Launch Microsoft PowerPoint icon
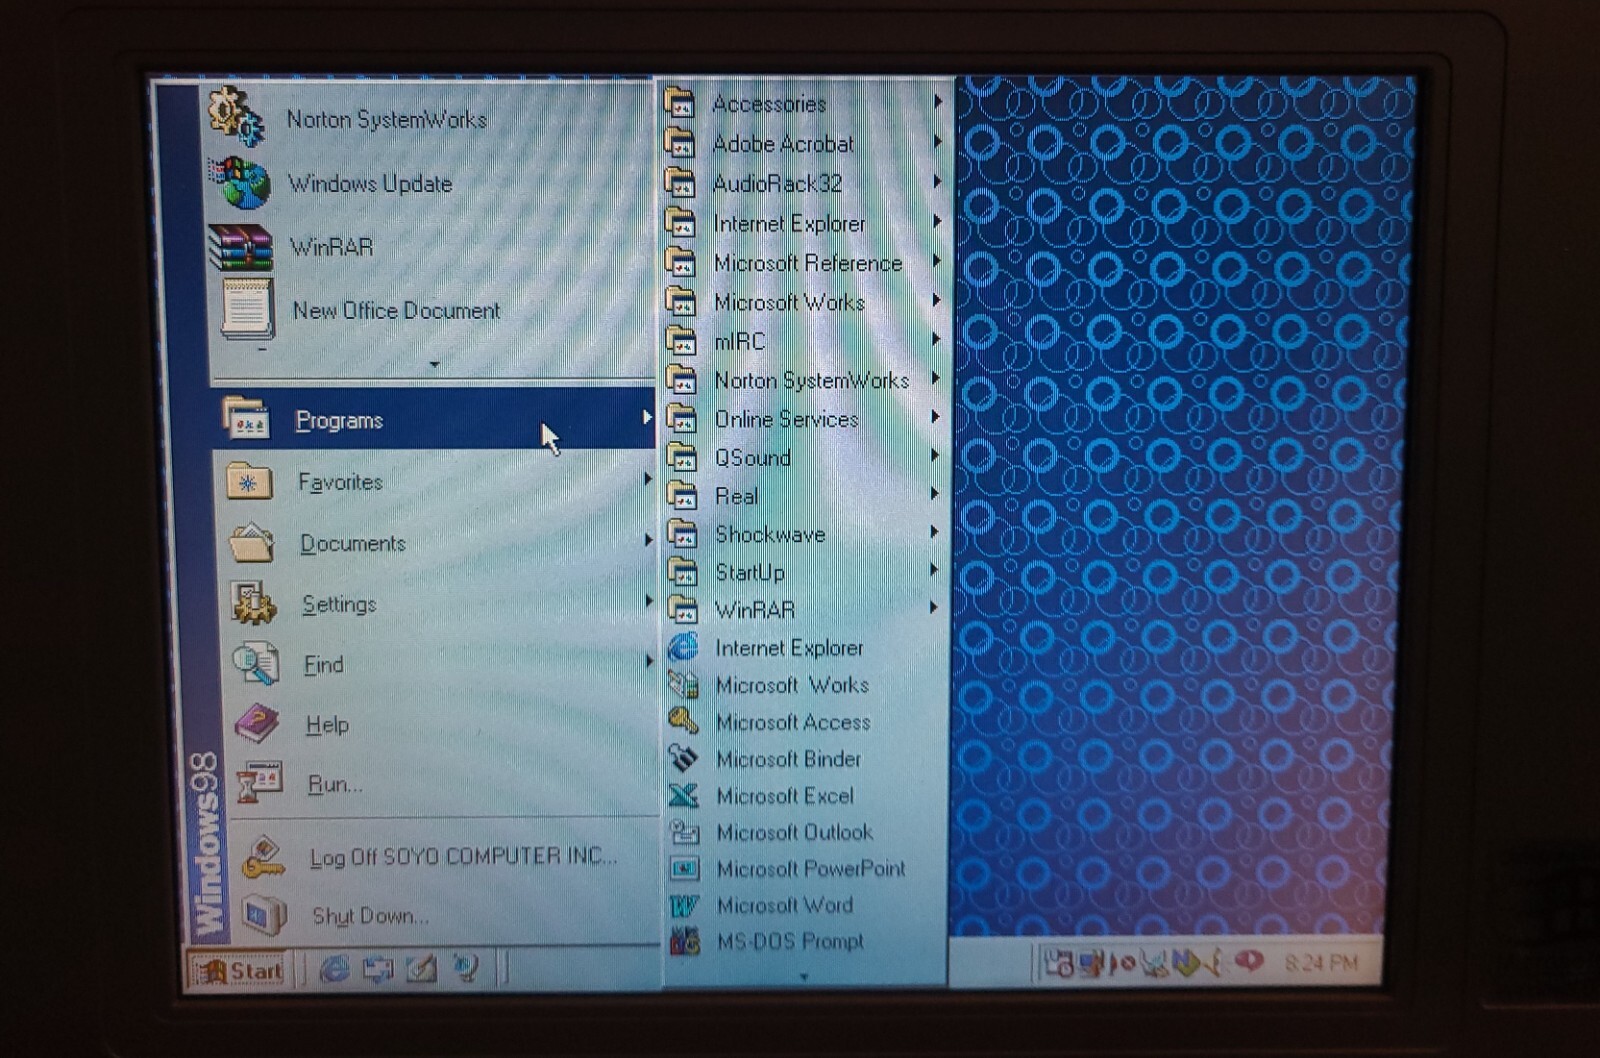Image resolution: width=1600 pixels, height=1058 pixels. coord(684,868)
